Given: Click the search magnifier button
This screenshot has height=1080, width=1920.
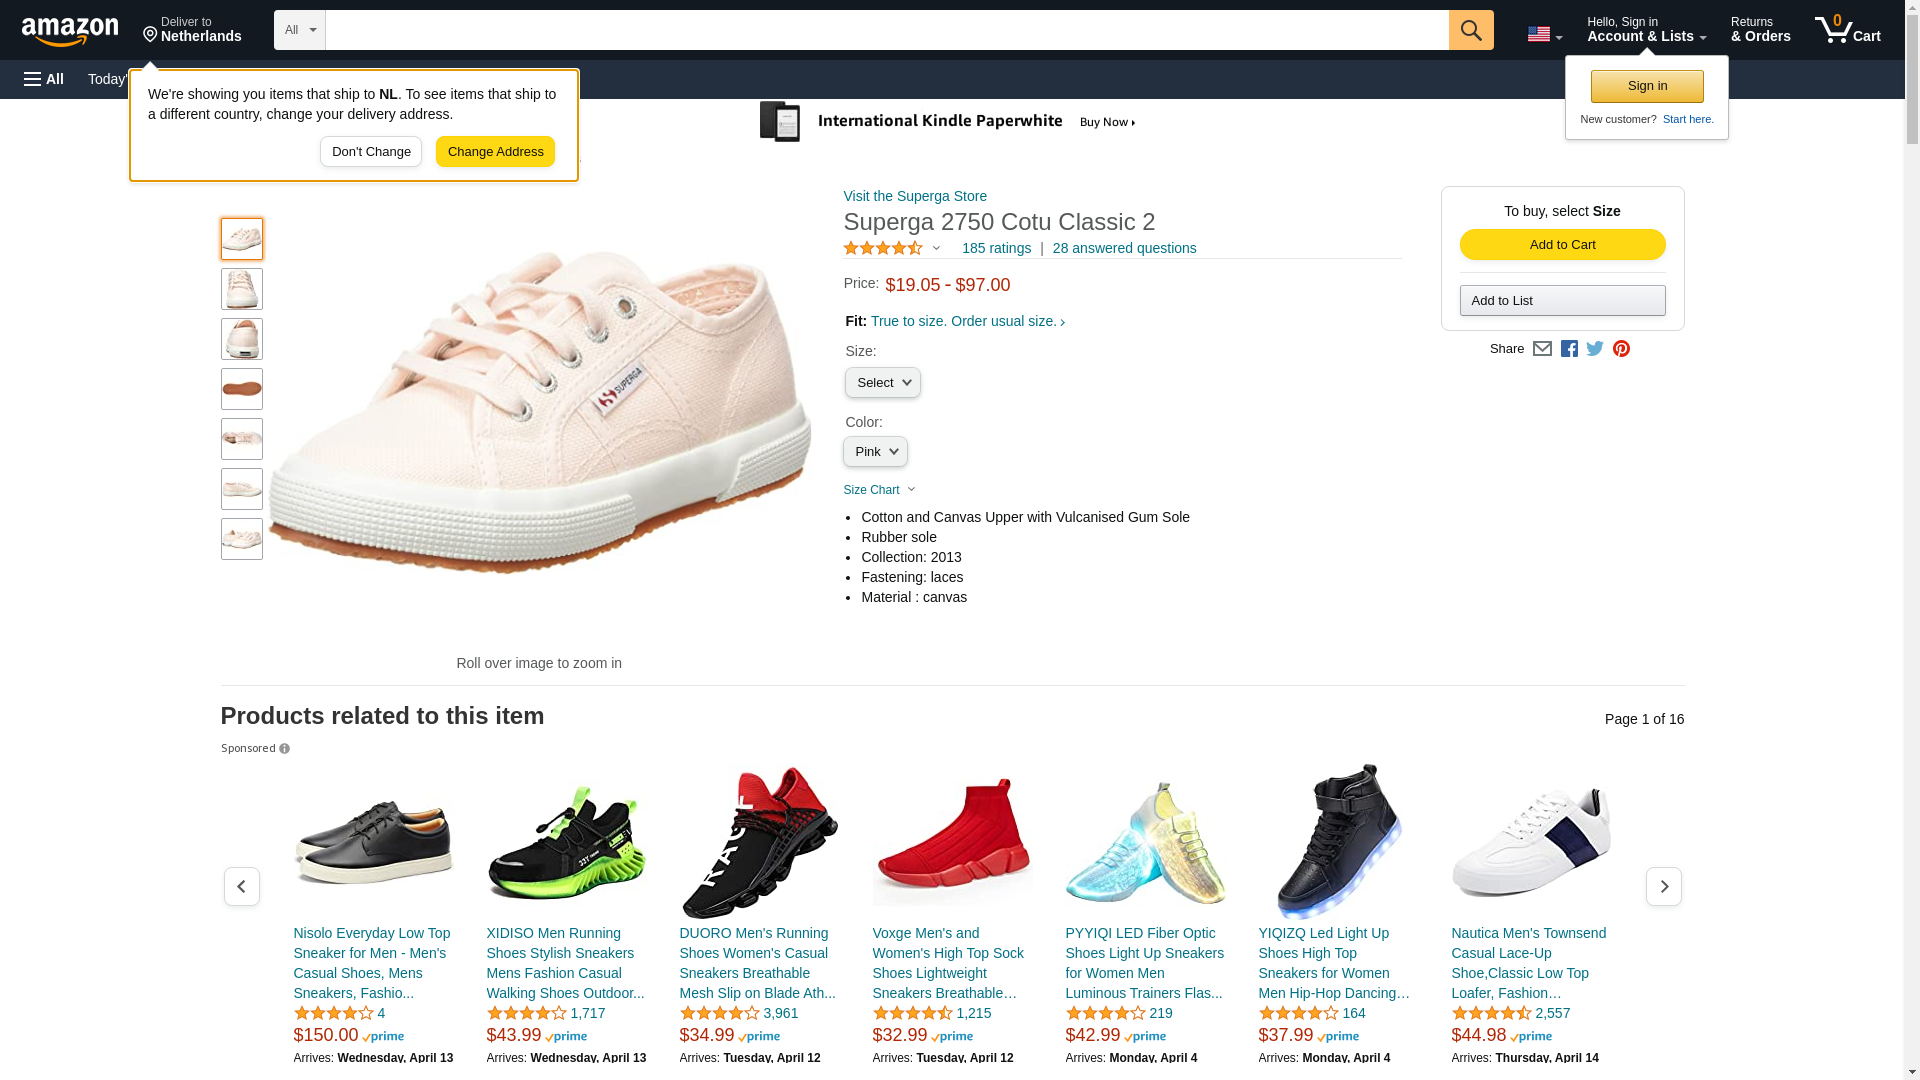Looking at the screenshot, I should pos(1471,30).
